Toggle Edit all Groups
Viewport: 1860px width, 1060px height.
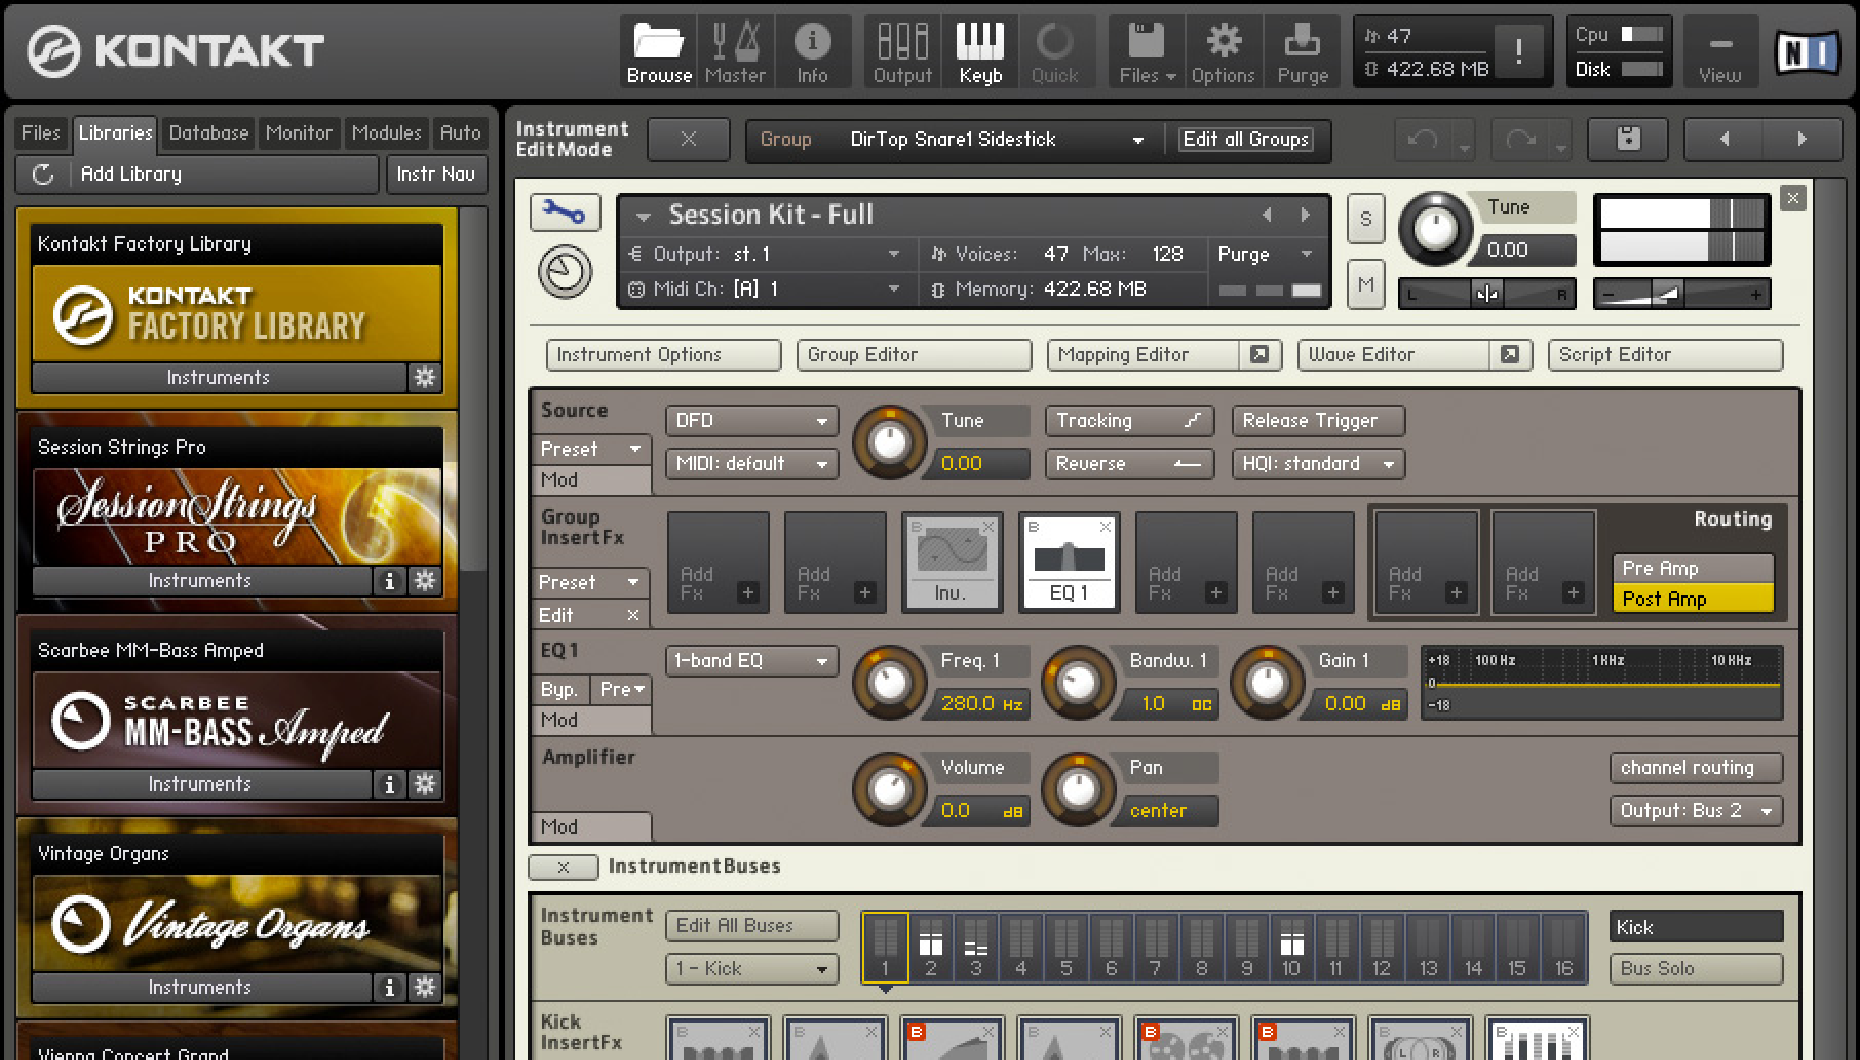[1245, 139]
